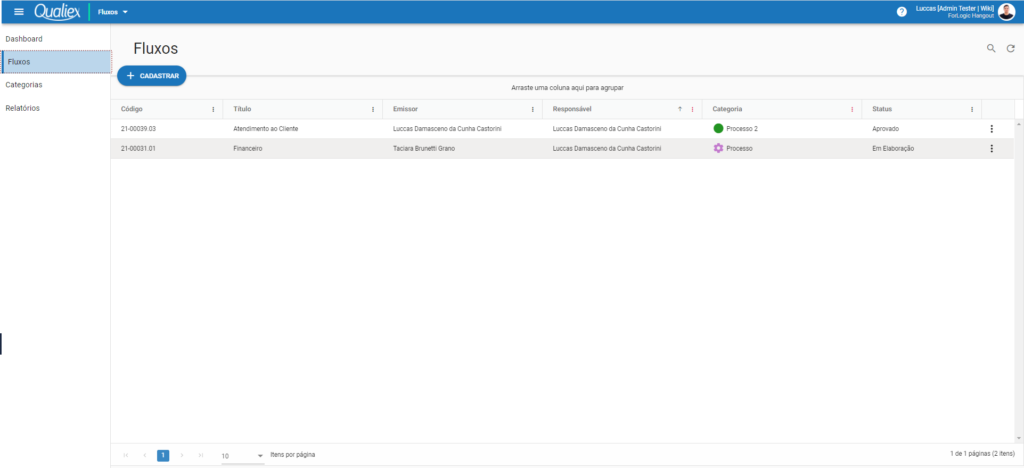Go to previous page arrow
Viewport: 1024px width, 468px height.
(144, 455)
